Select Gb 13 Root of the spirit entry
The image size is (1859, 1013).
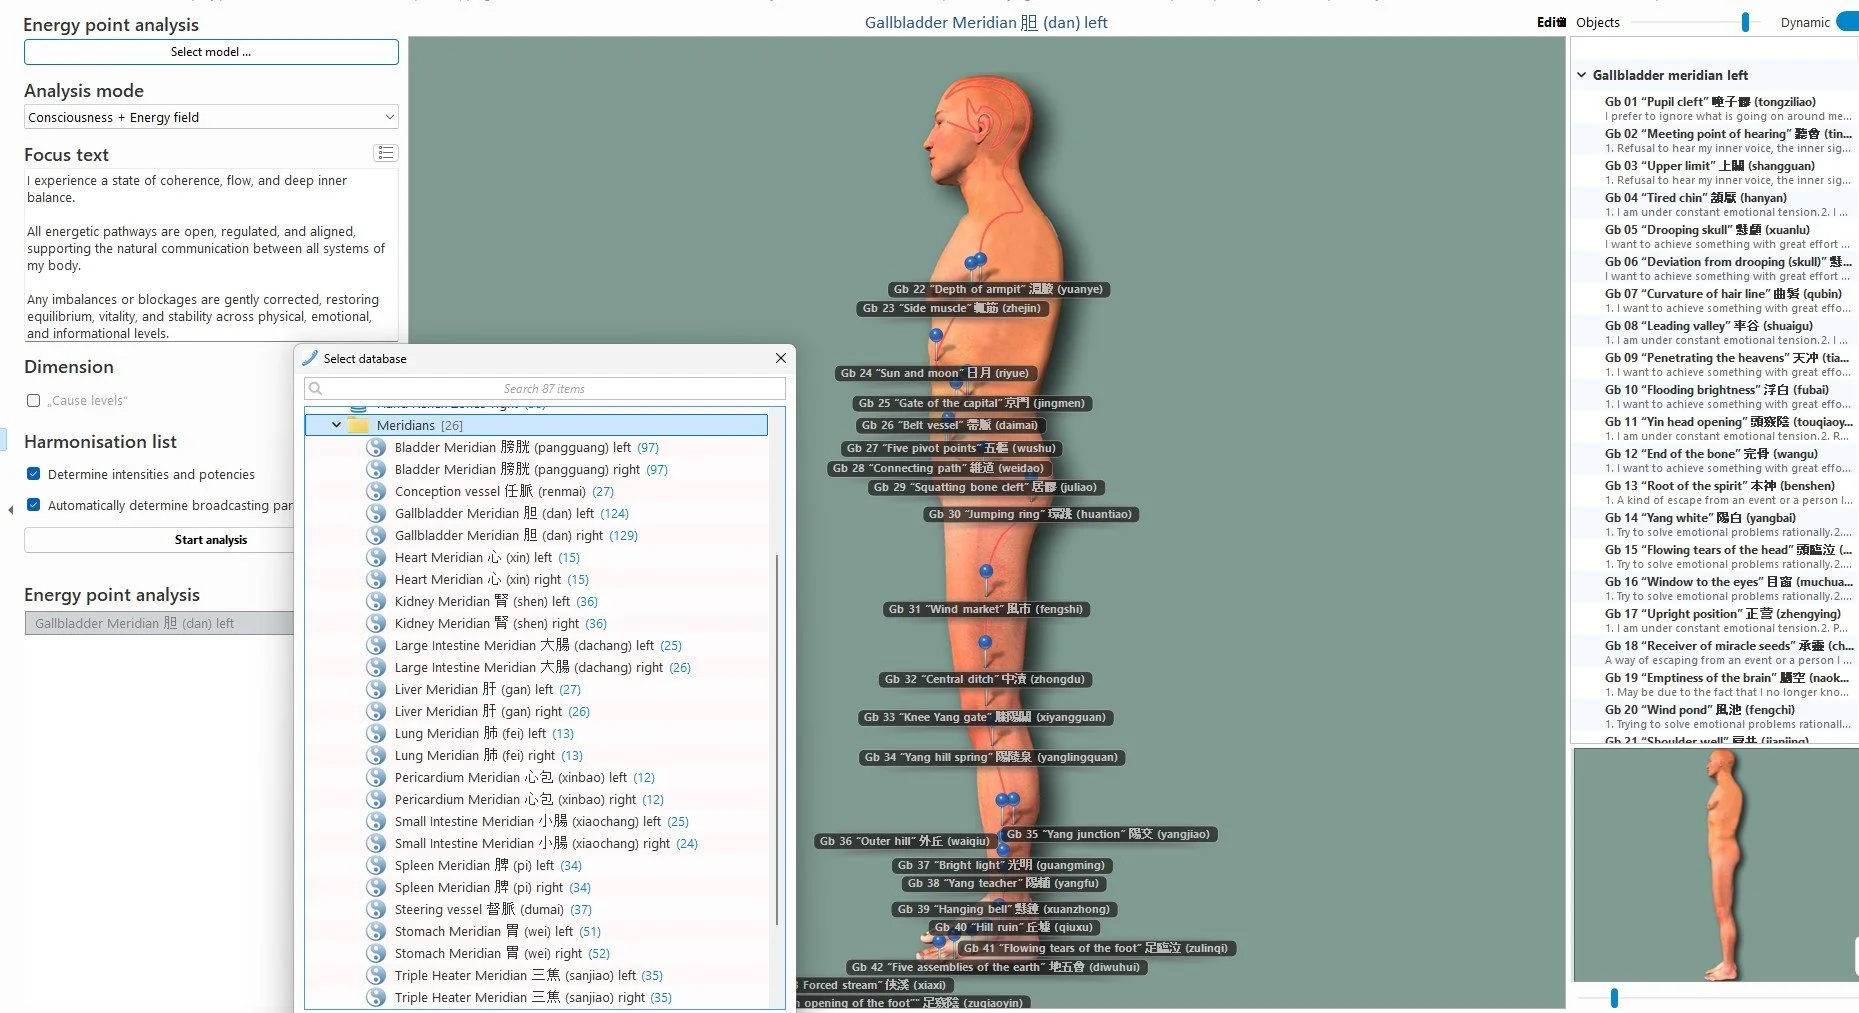pos(1714,492)
